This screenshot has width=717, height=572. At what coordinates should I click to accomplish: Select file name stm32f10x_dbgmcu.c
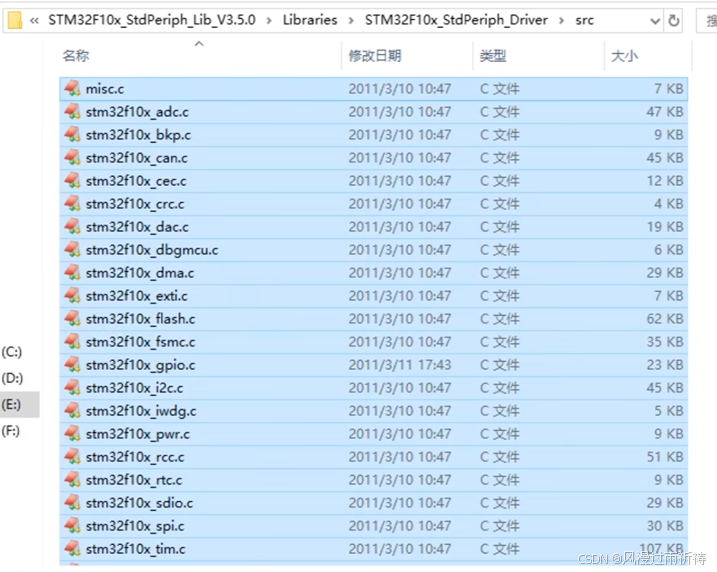[x=152, y=250]
